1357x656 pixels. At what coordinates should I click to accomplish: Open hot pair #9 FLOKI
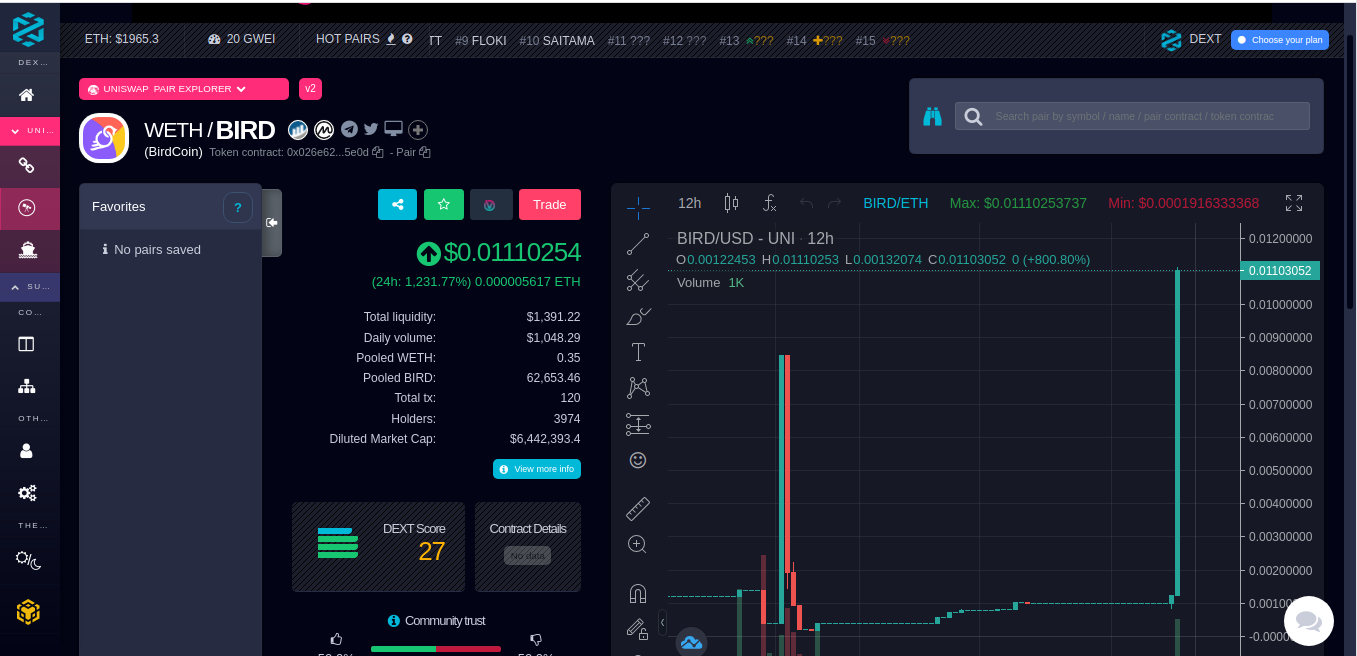[x=481, y=41]
